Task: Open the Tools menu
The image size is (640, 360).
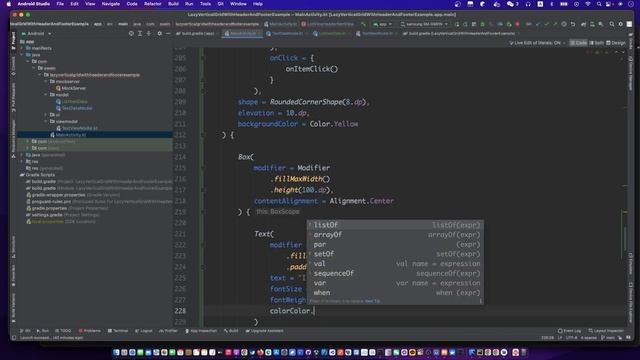Action: pos(205,4)
